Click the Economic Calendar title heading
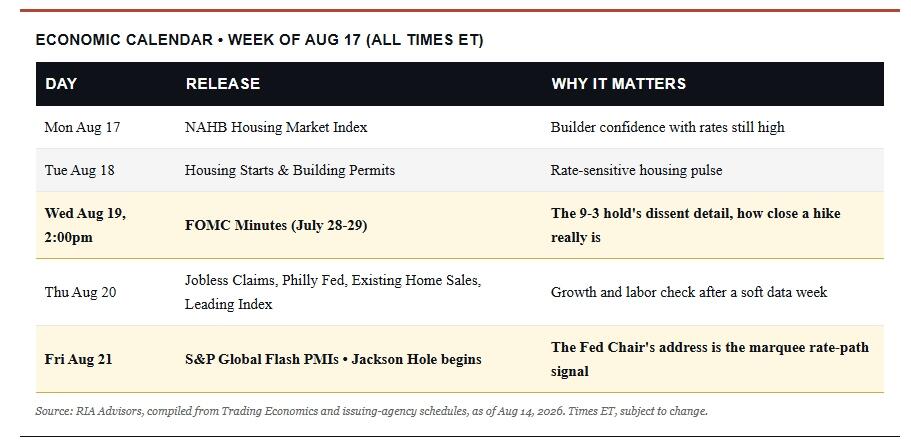 [x=259, y=40]
